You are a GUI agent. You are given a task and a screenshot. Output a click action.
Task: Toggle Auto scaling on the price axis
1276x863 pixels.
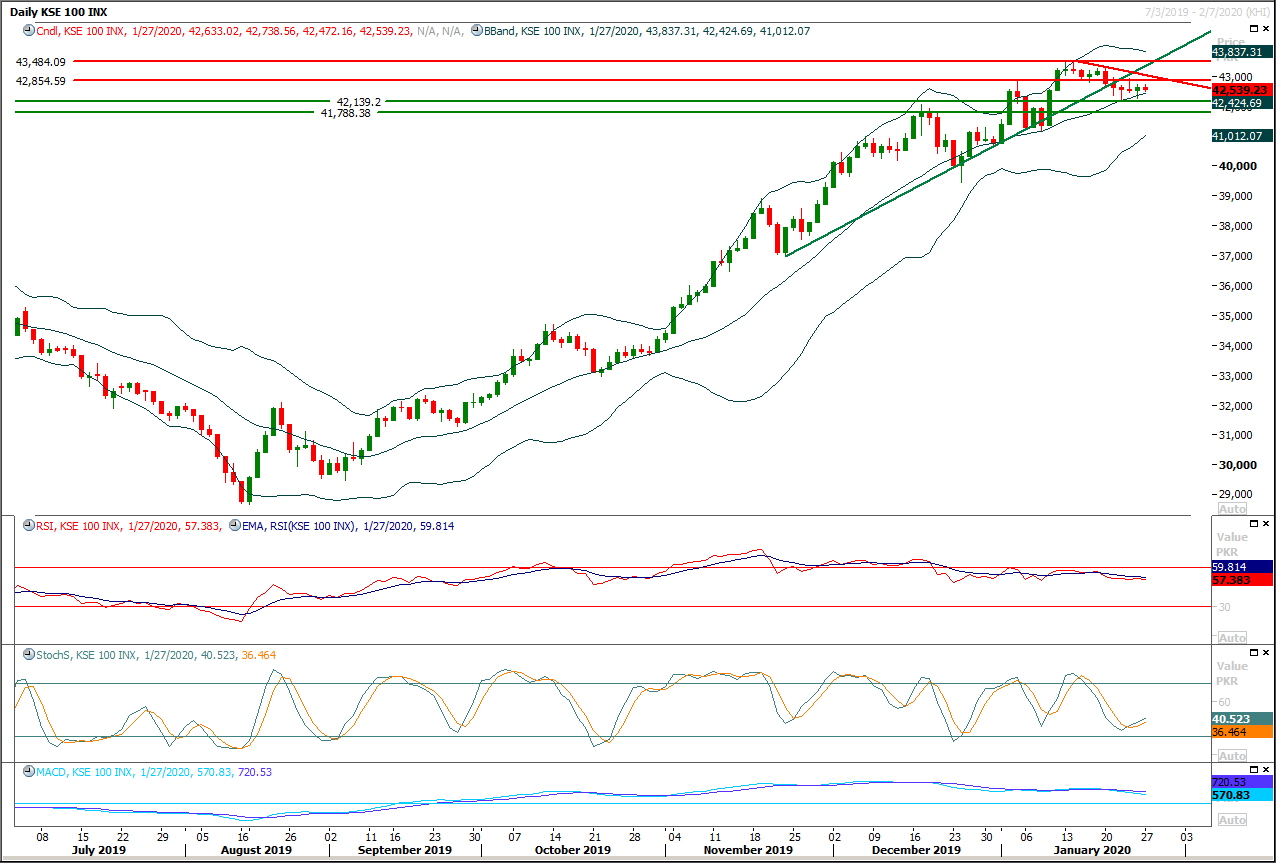1232,509
